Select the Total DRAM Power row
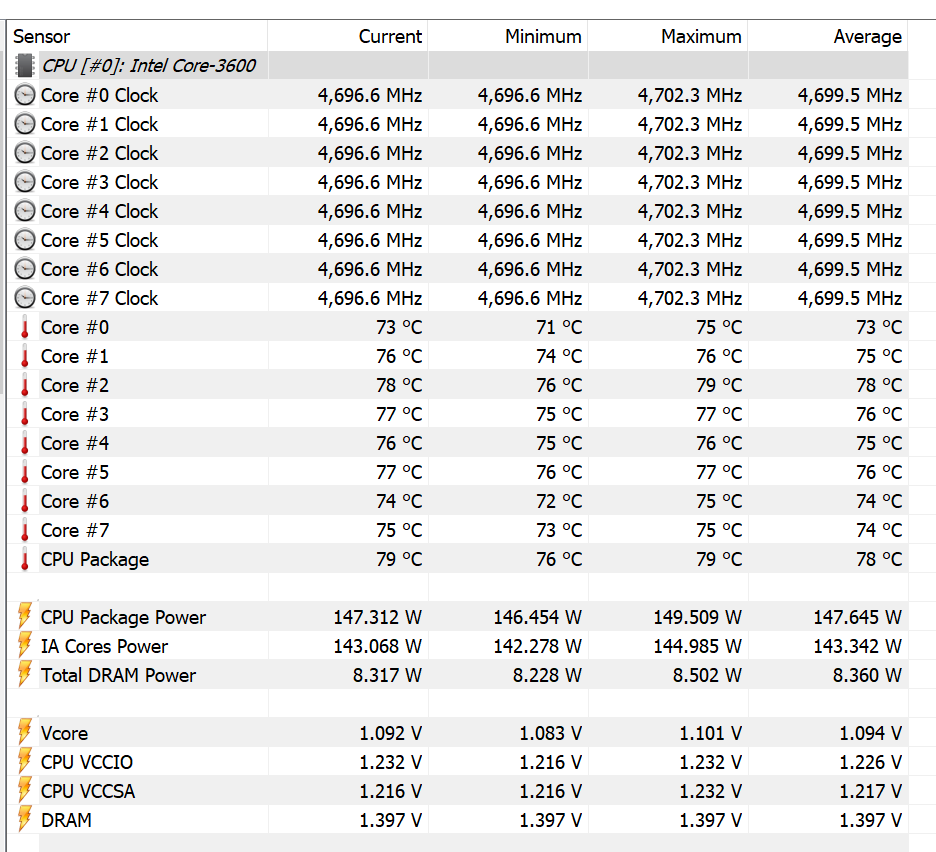This screenshot has width=936, height=852. pyautogui.click(x=118, y=675)
